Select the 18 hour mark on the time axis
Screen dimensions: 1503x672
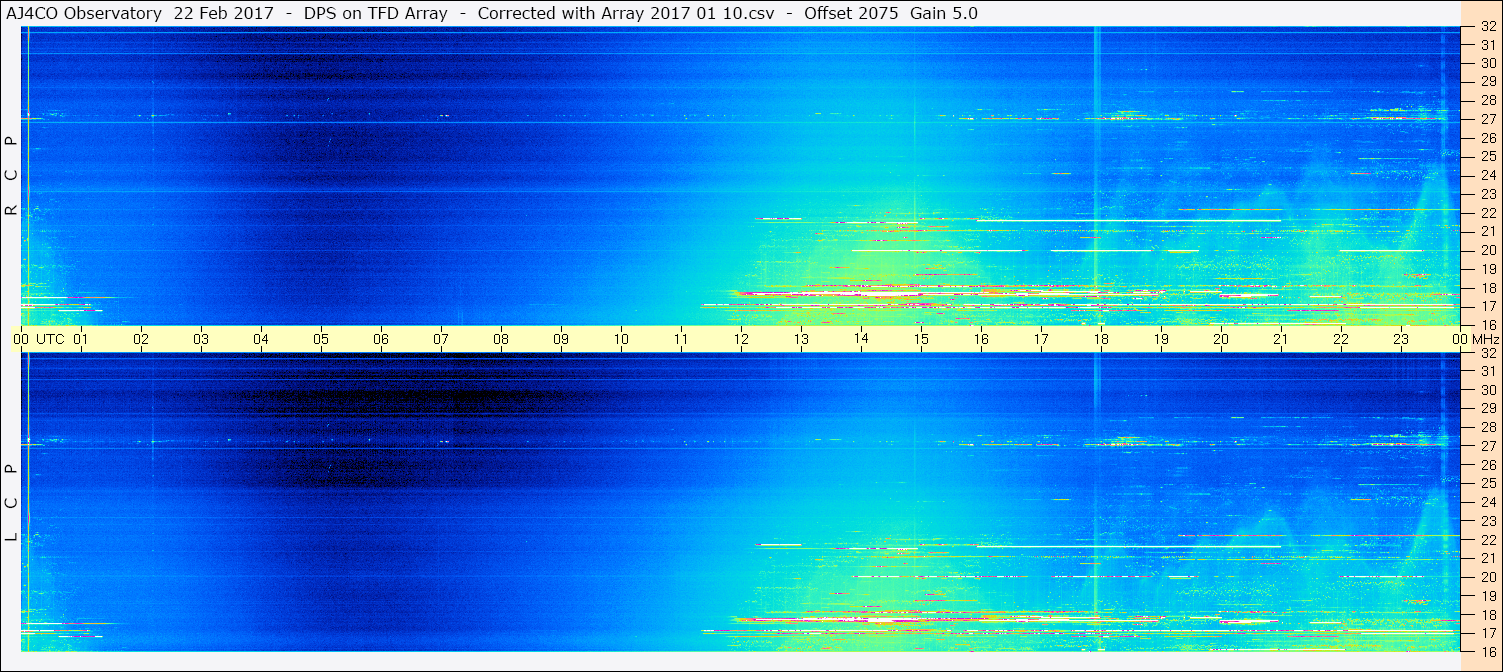[x=1101, y=339]
